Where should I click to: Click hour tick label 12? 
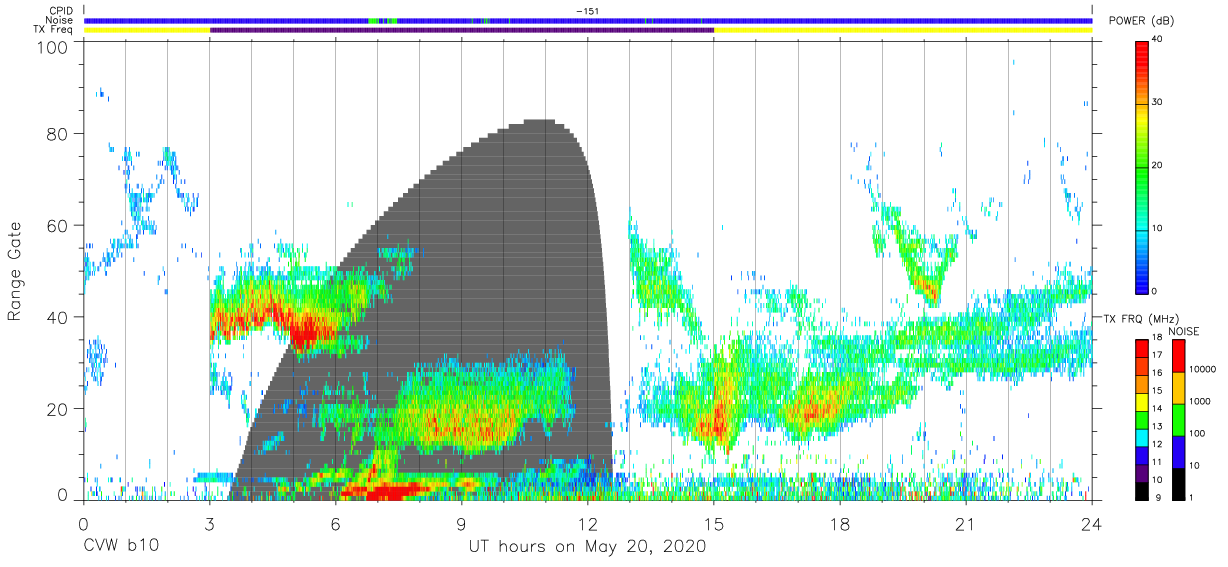coord(587,524)
